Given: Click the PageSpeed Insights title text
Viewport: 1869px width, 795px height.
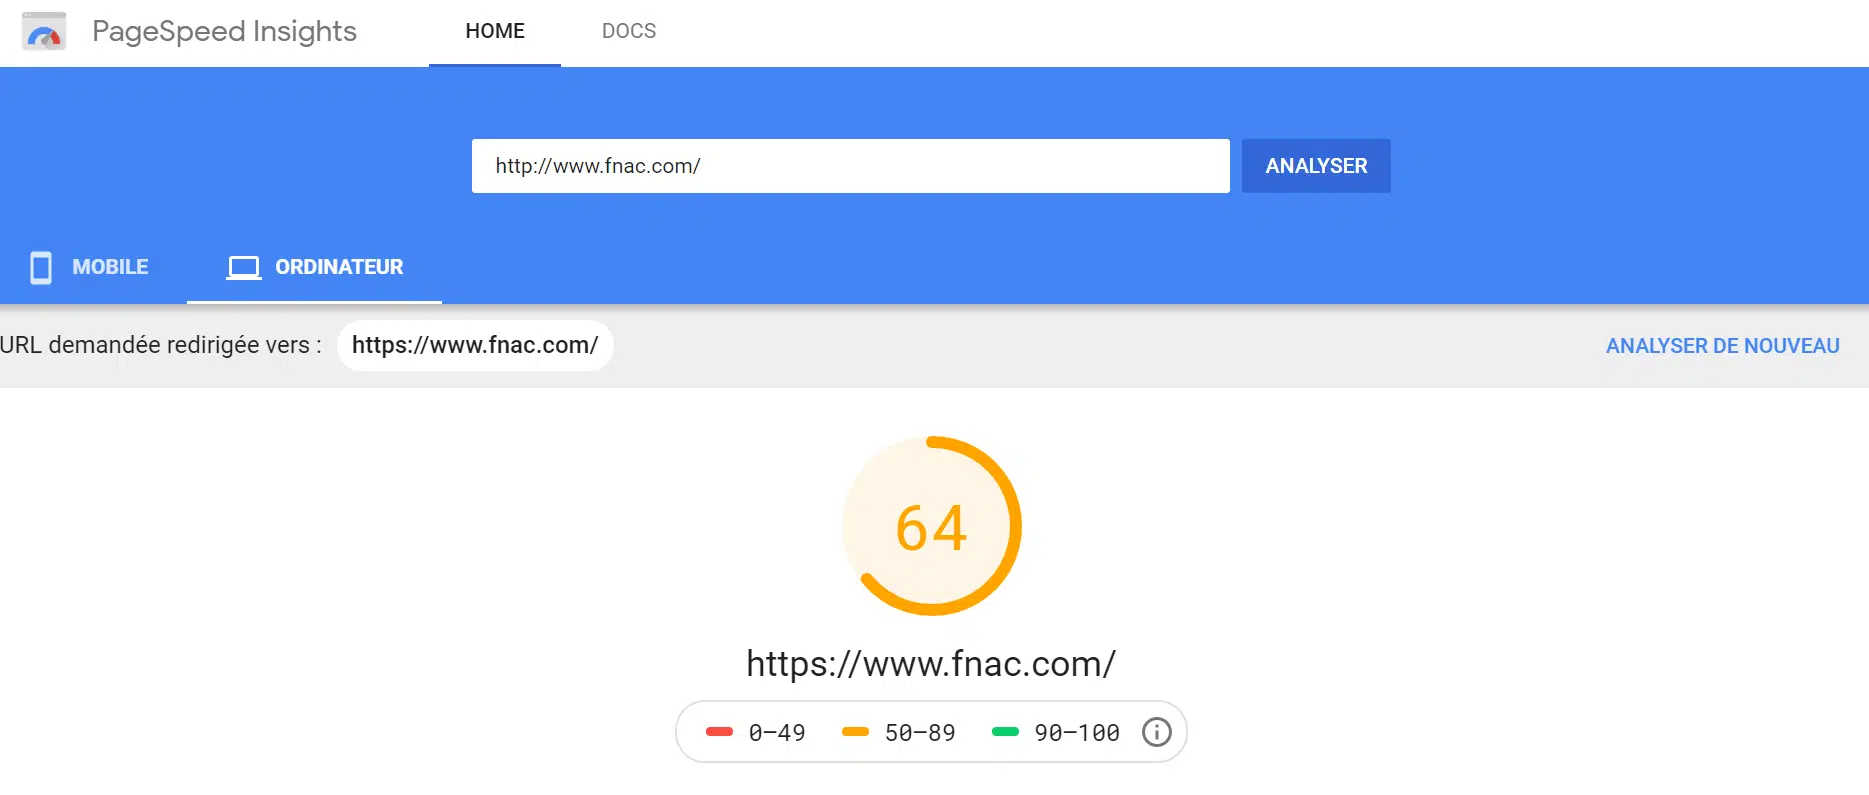Looking at the screenshot, I should tap(224, 32).
